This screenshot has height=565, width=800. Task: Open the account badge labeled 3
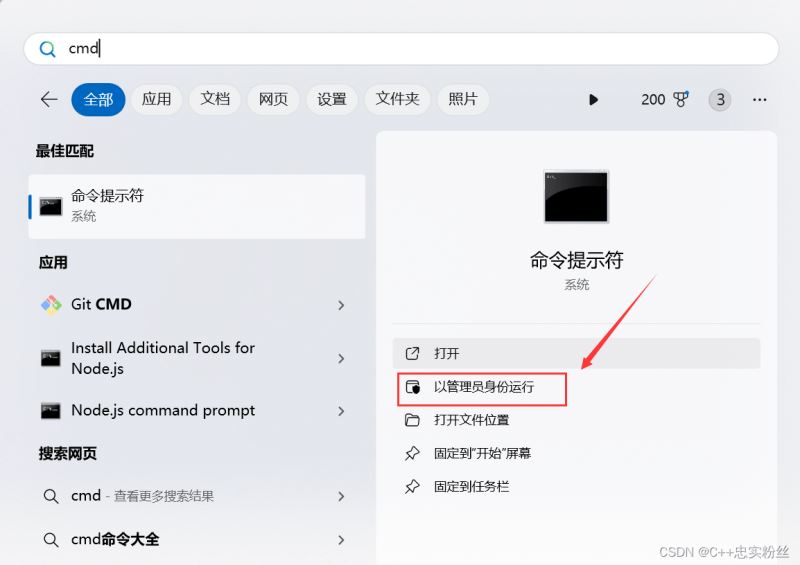(720, 100)
